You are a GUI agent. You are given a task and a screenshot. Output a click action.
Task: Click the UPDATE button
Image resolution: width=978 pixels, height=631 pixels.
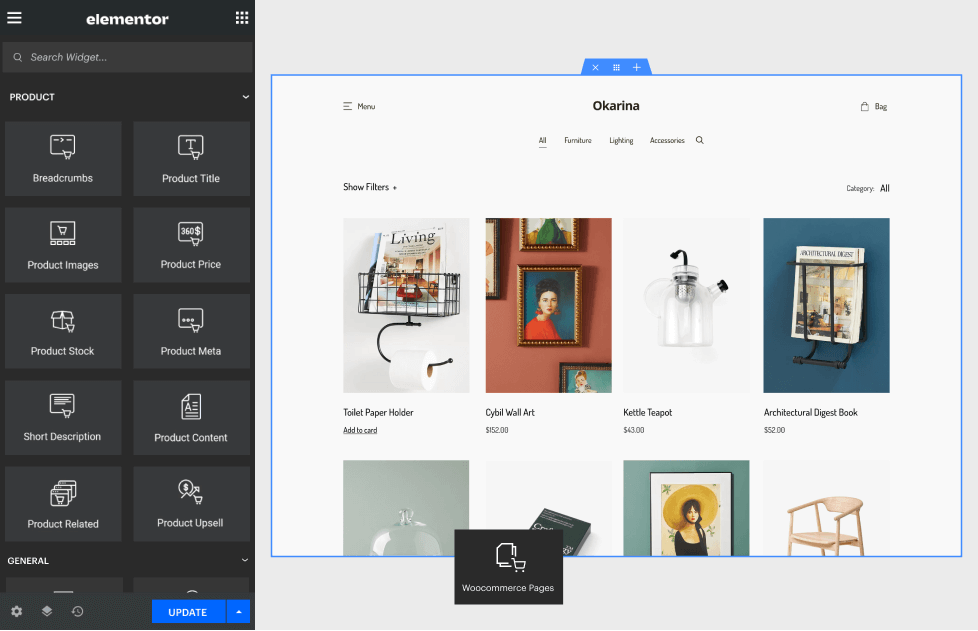coord(188,612)
